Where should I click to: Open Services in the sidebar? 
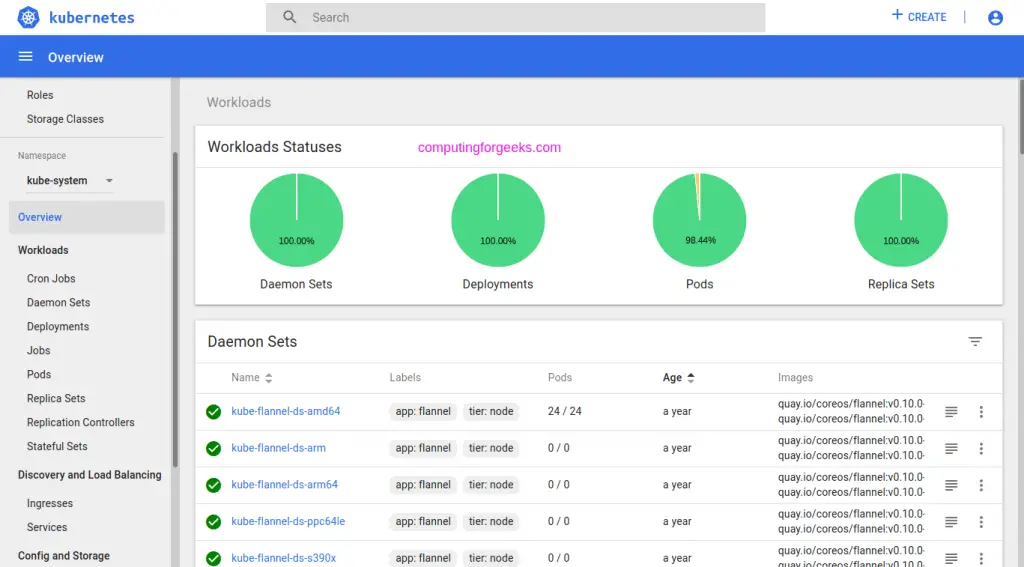(x=47, y=527)
